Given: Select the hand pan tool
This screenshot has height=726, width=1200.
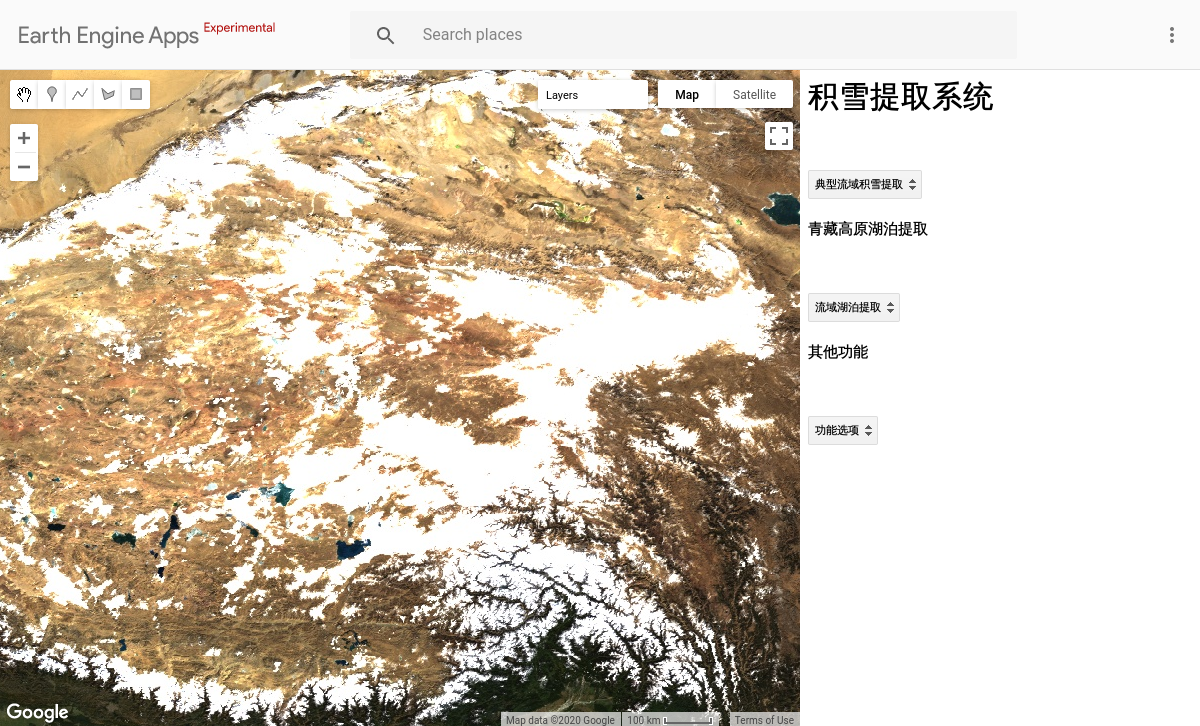Looking at the screenshot, I should 24,94.
